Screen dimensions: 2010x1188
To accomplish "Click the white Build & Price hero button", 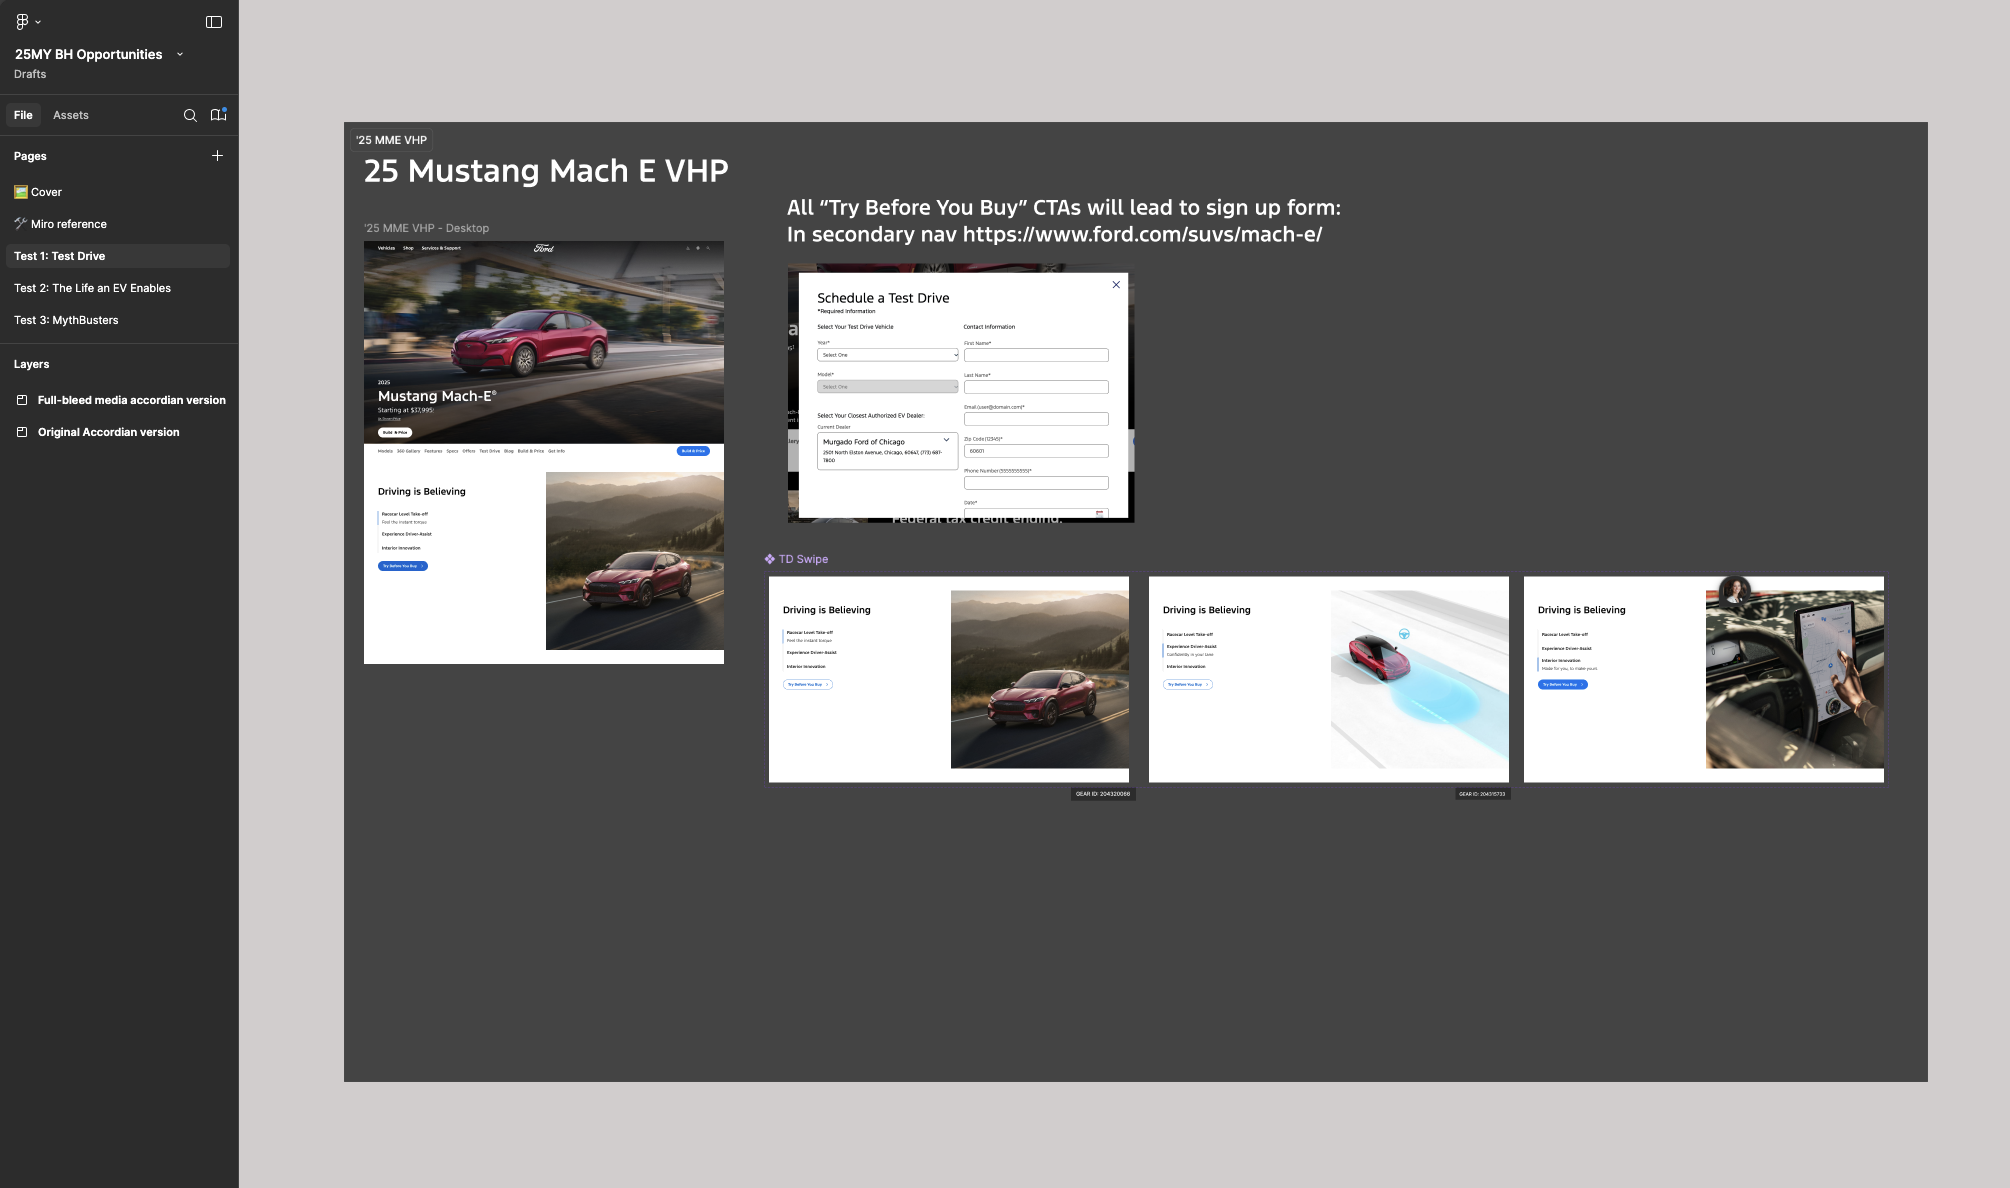I will coord(395,432).
